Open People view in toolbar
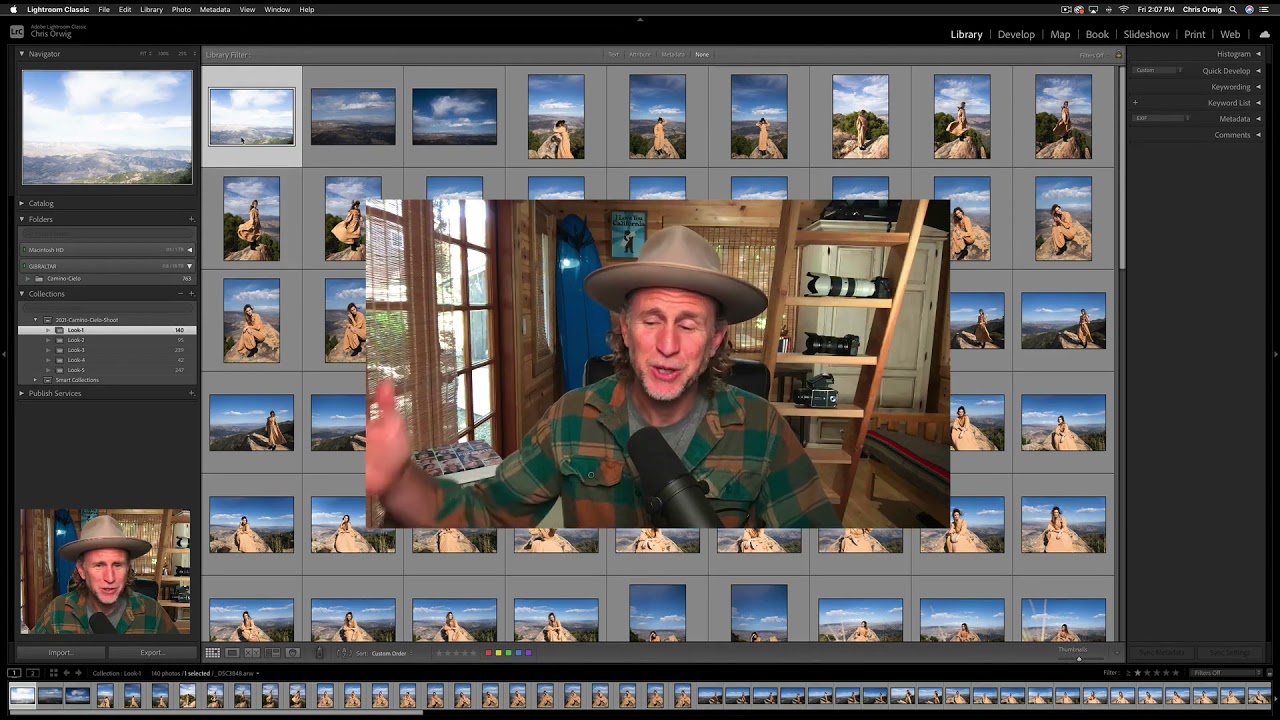Image resolution: width=1280 pixels, height=720 pixels. [x=292, y=653]
